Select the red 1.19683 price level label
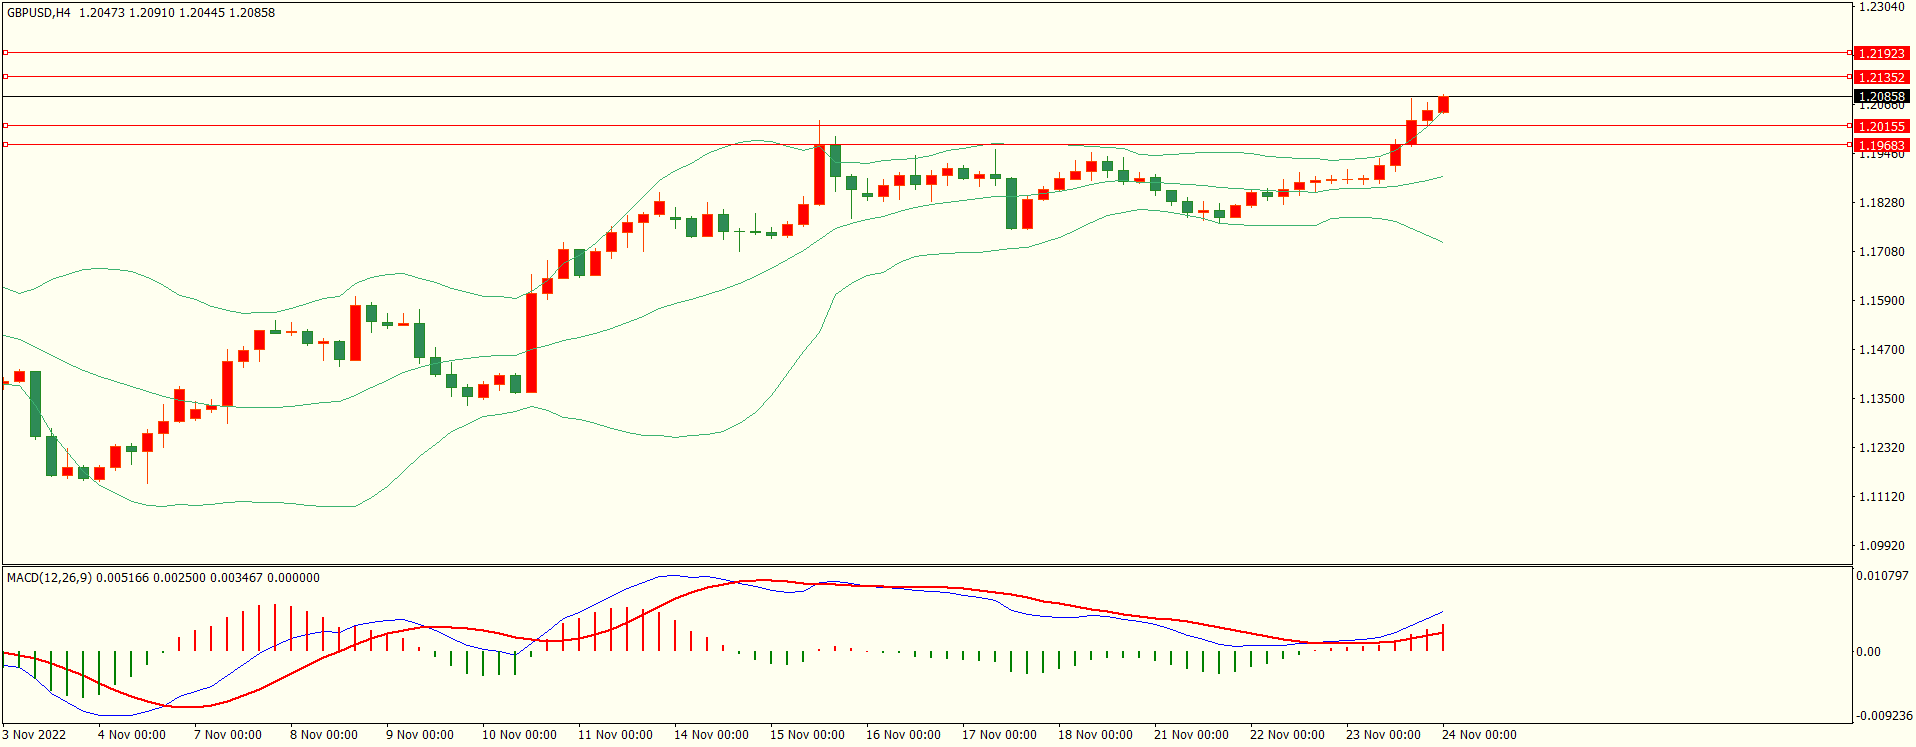The image size is (1916, 747). pyautogui.click(x=1881, y=145)
